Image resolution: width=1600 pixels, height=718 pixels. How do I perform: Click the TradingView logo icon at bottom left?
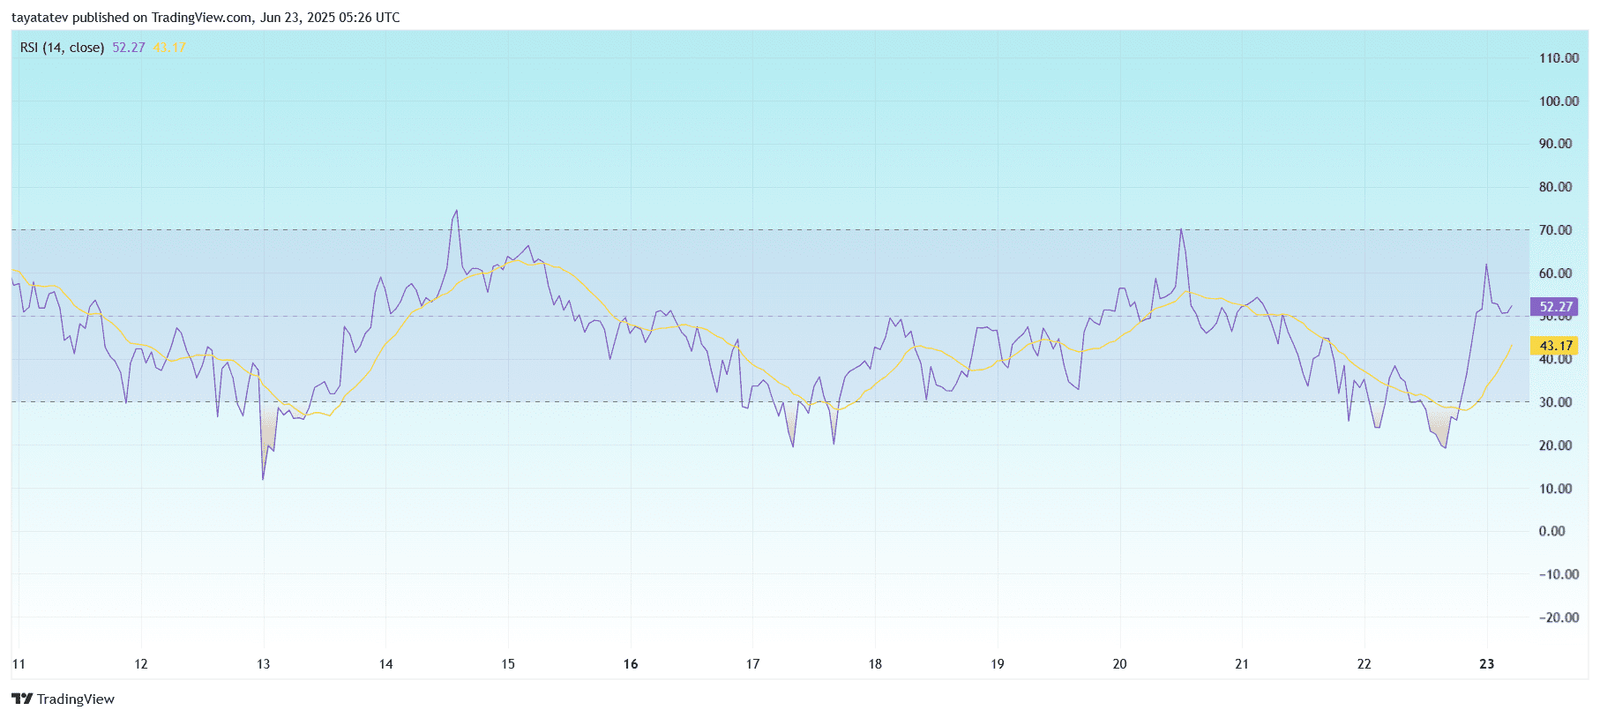[x=22, y=699]
